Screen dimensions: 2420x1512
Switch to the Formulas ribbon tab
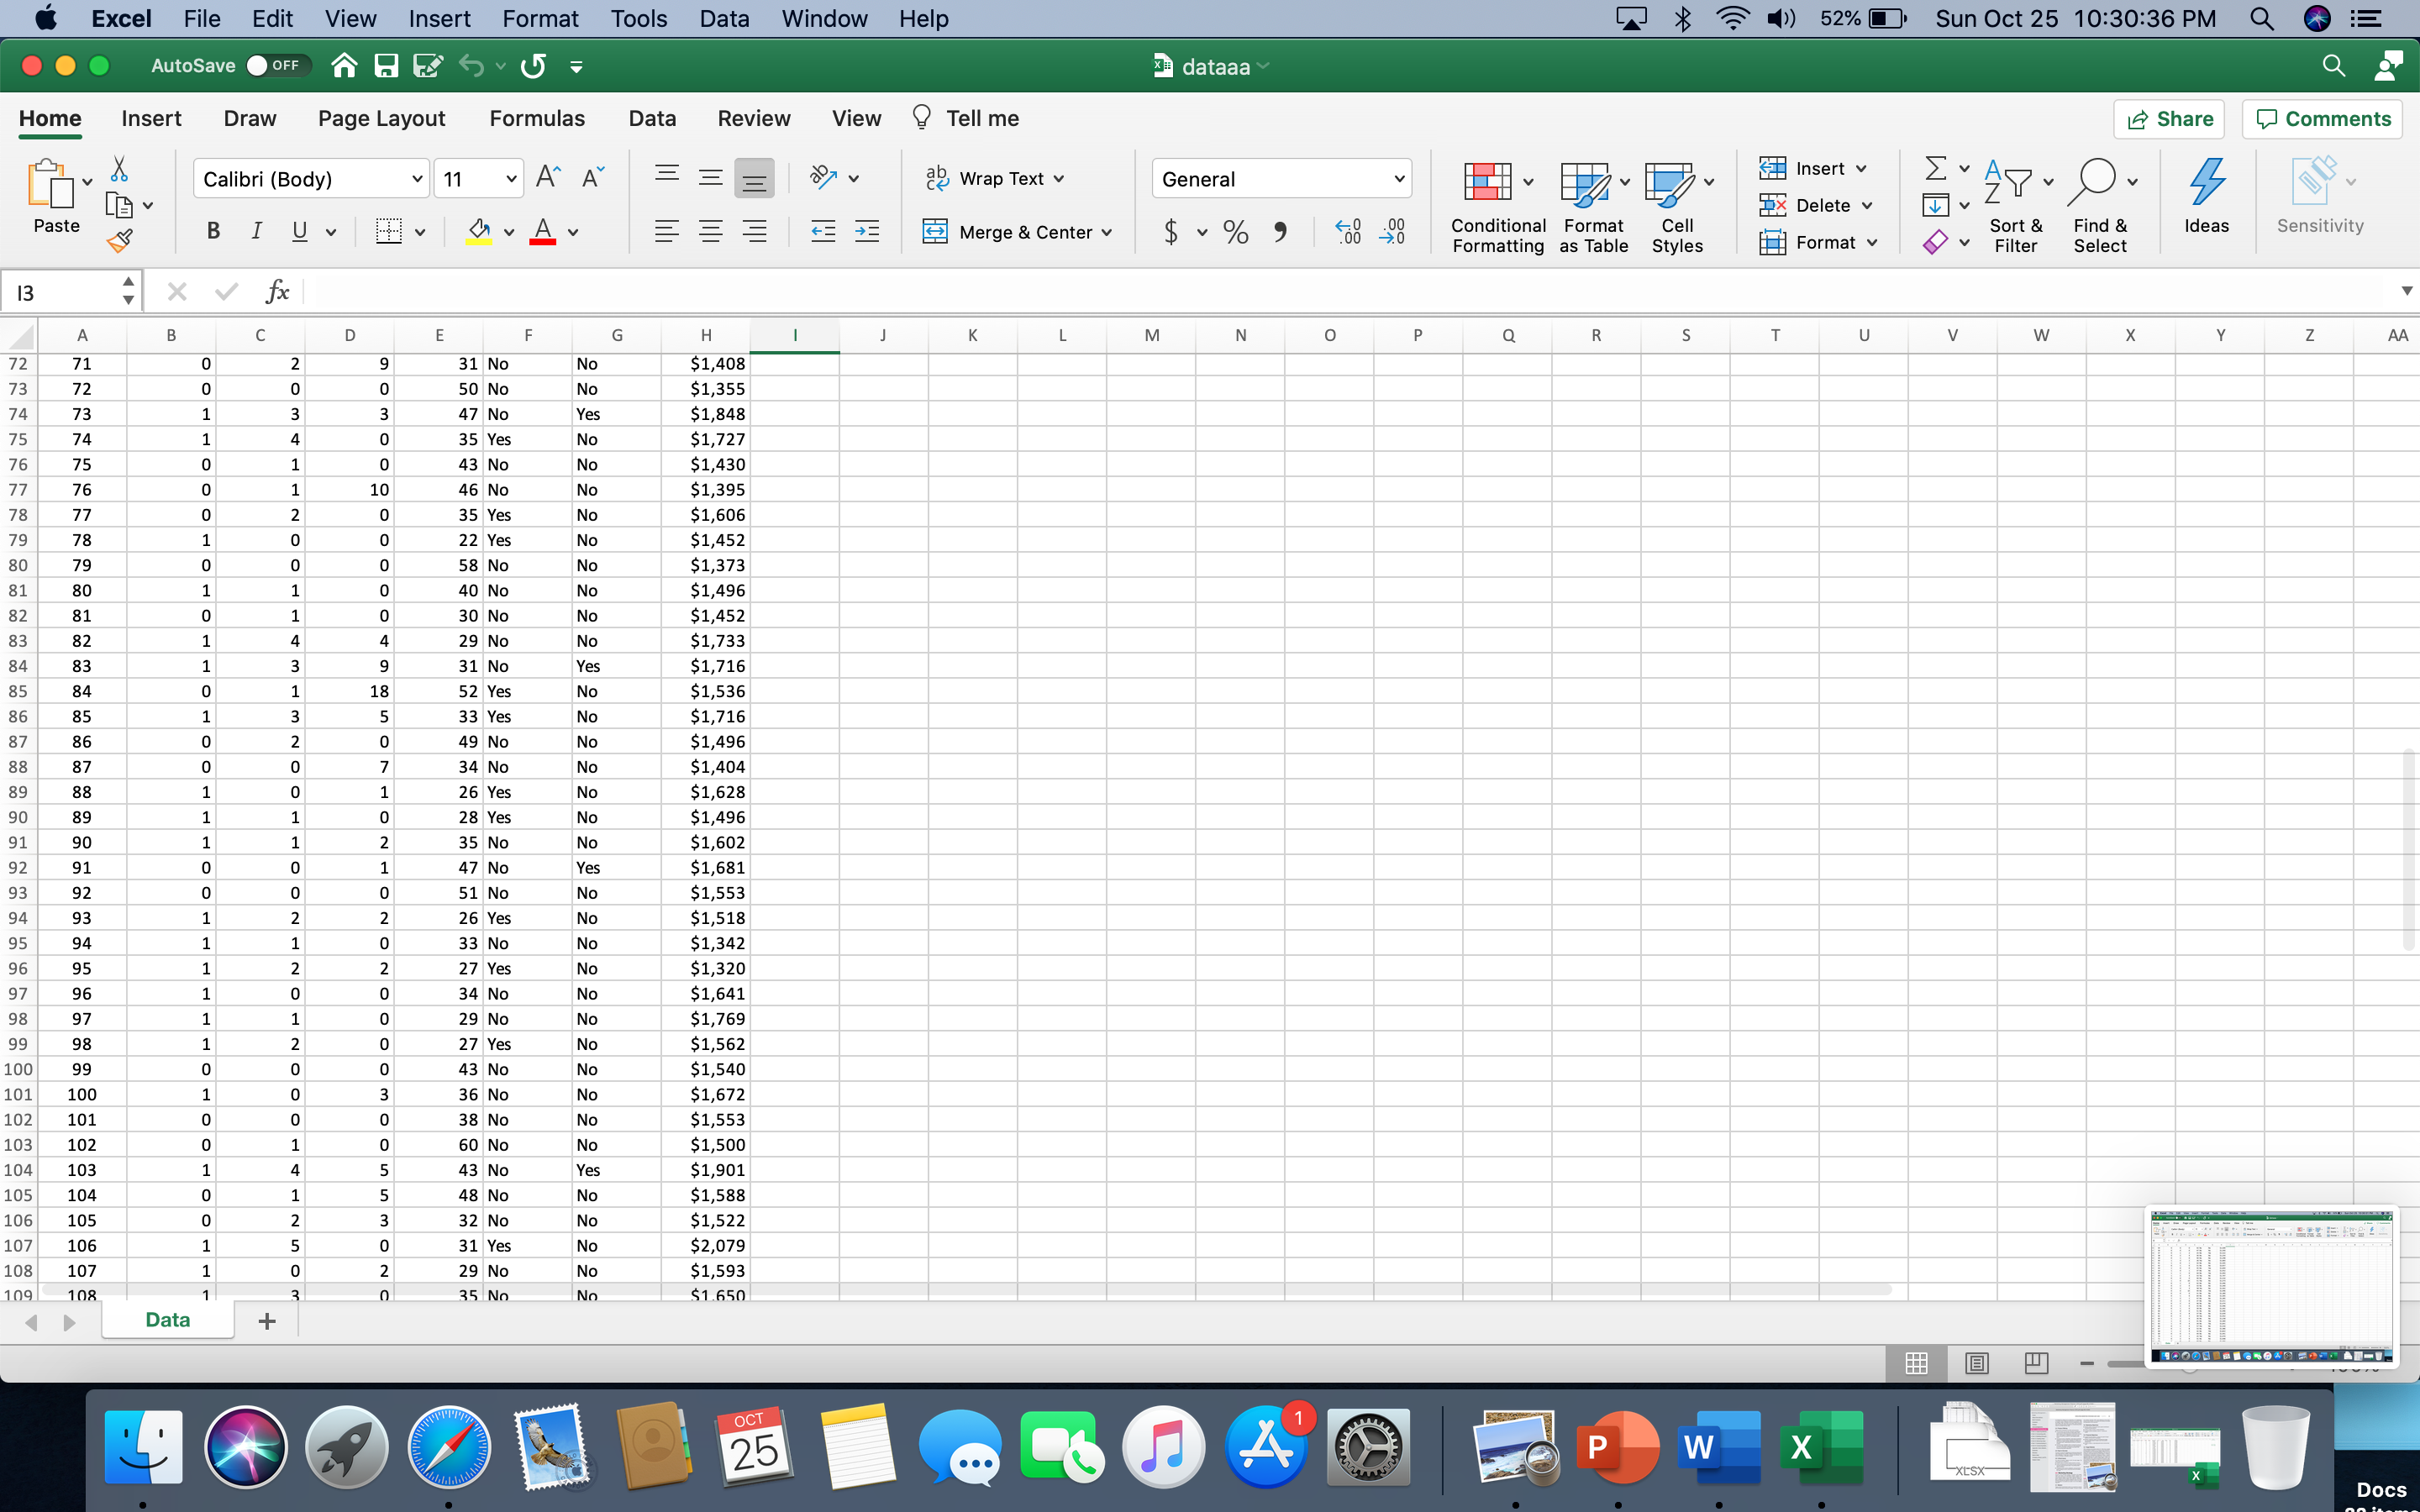click(537, 118)
